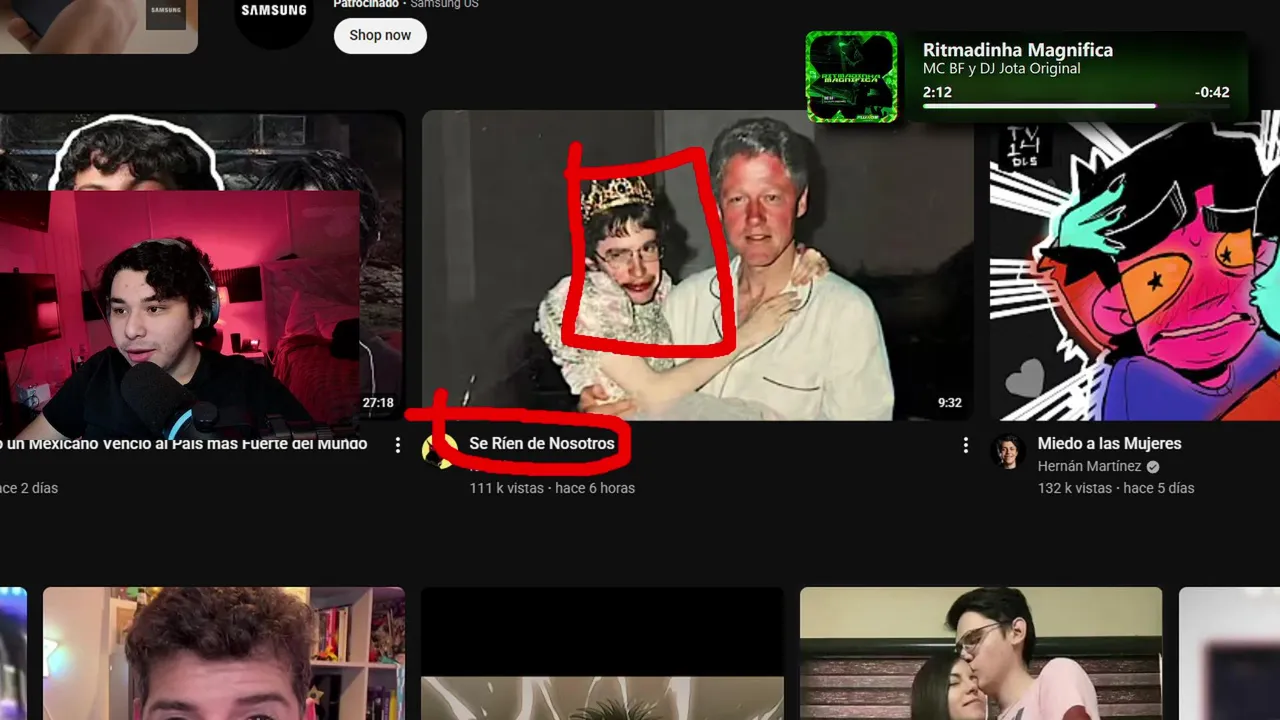
Task: Click MC BF y DJ Jota Original artist text
Action: pyautogui.click(x=1001, y=69)
